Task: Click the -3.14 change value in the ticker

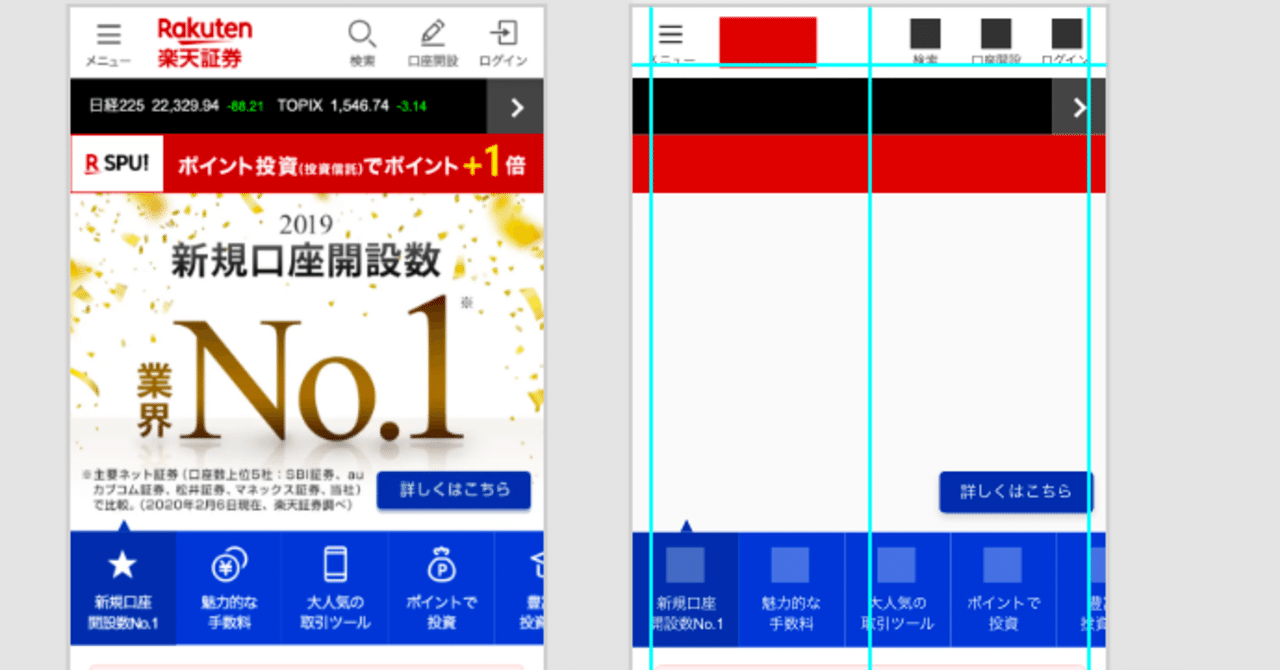Action: [x=411, y=107]
